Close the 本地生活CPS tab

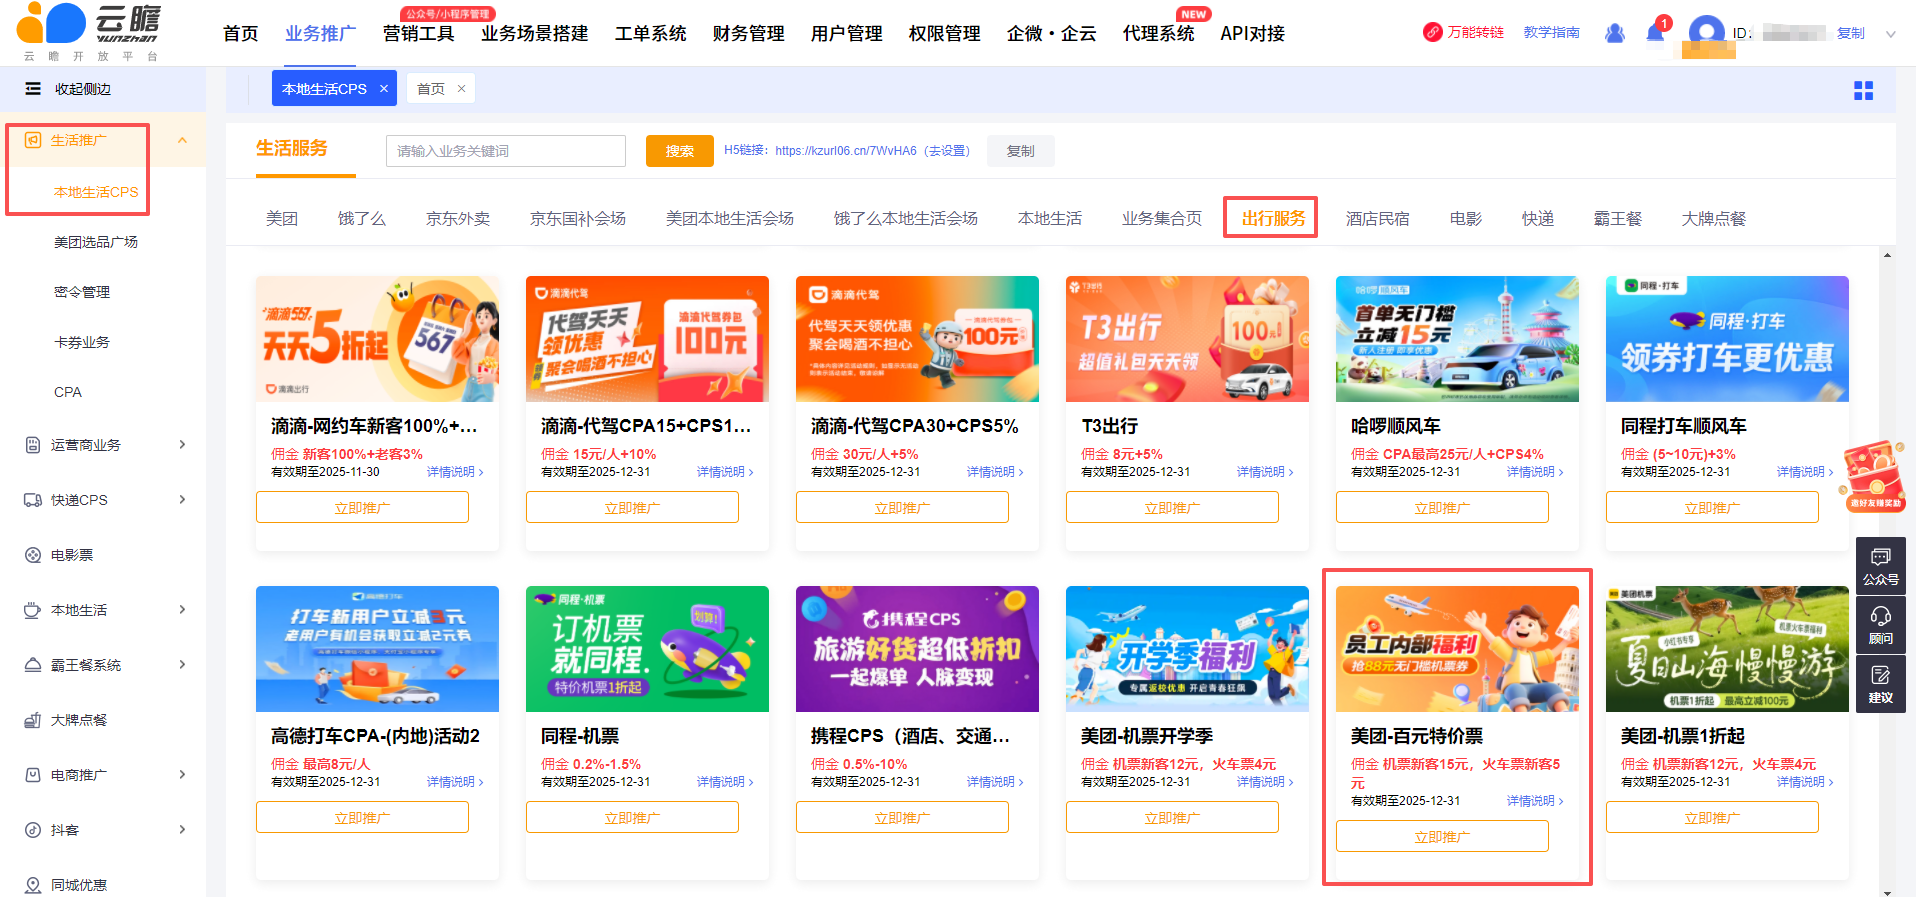point(384,89)
